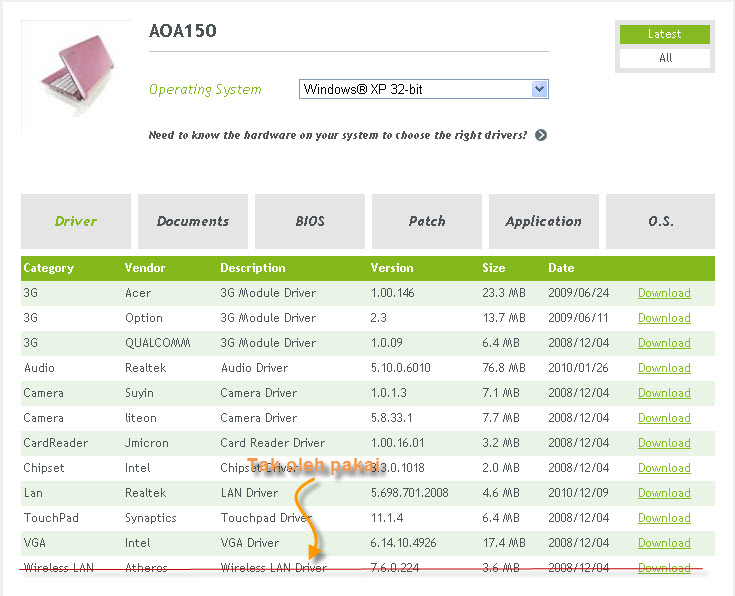Image resolution: width=735 pixels, height=596 pixels.
Task: Click the 2009/06/24 date cell
Action: point(578,293)
